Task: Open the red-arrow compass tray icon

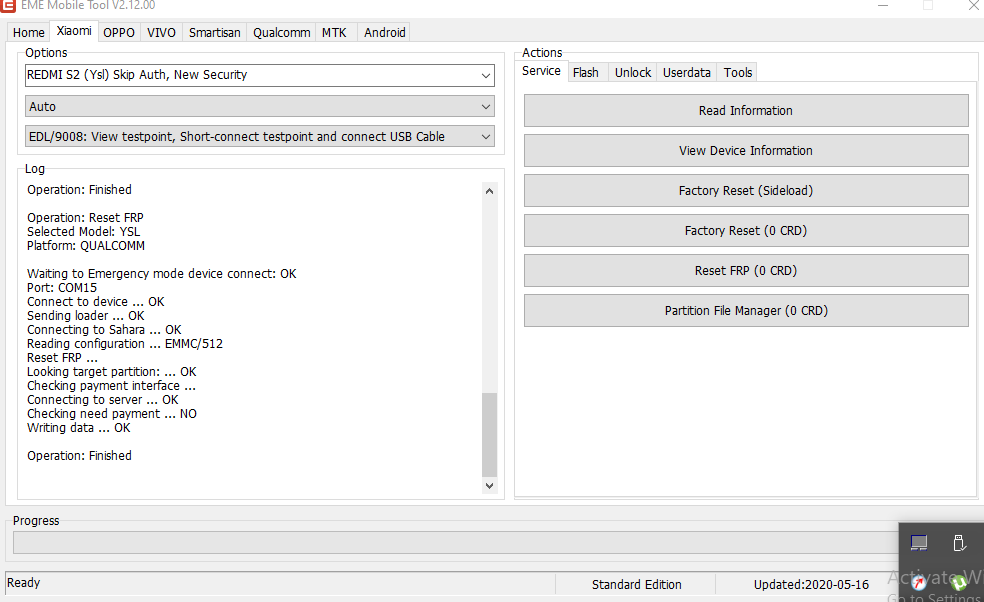Action: click(x=919, y=583)
